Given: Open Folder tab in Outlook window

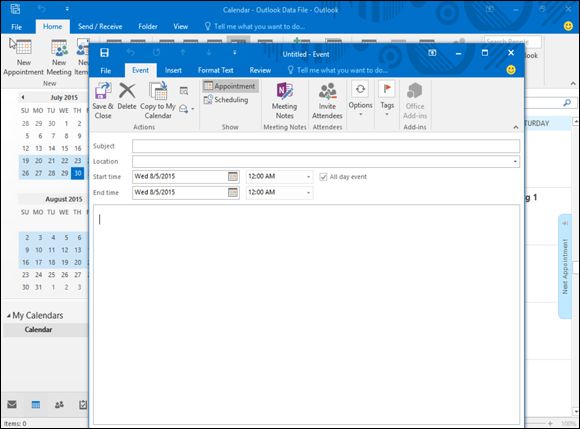Looking at the screenshot, I should coord(148,27).
